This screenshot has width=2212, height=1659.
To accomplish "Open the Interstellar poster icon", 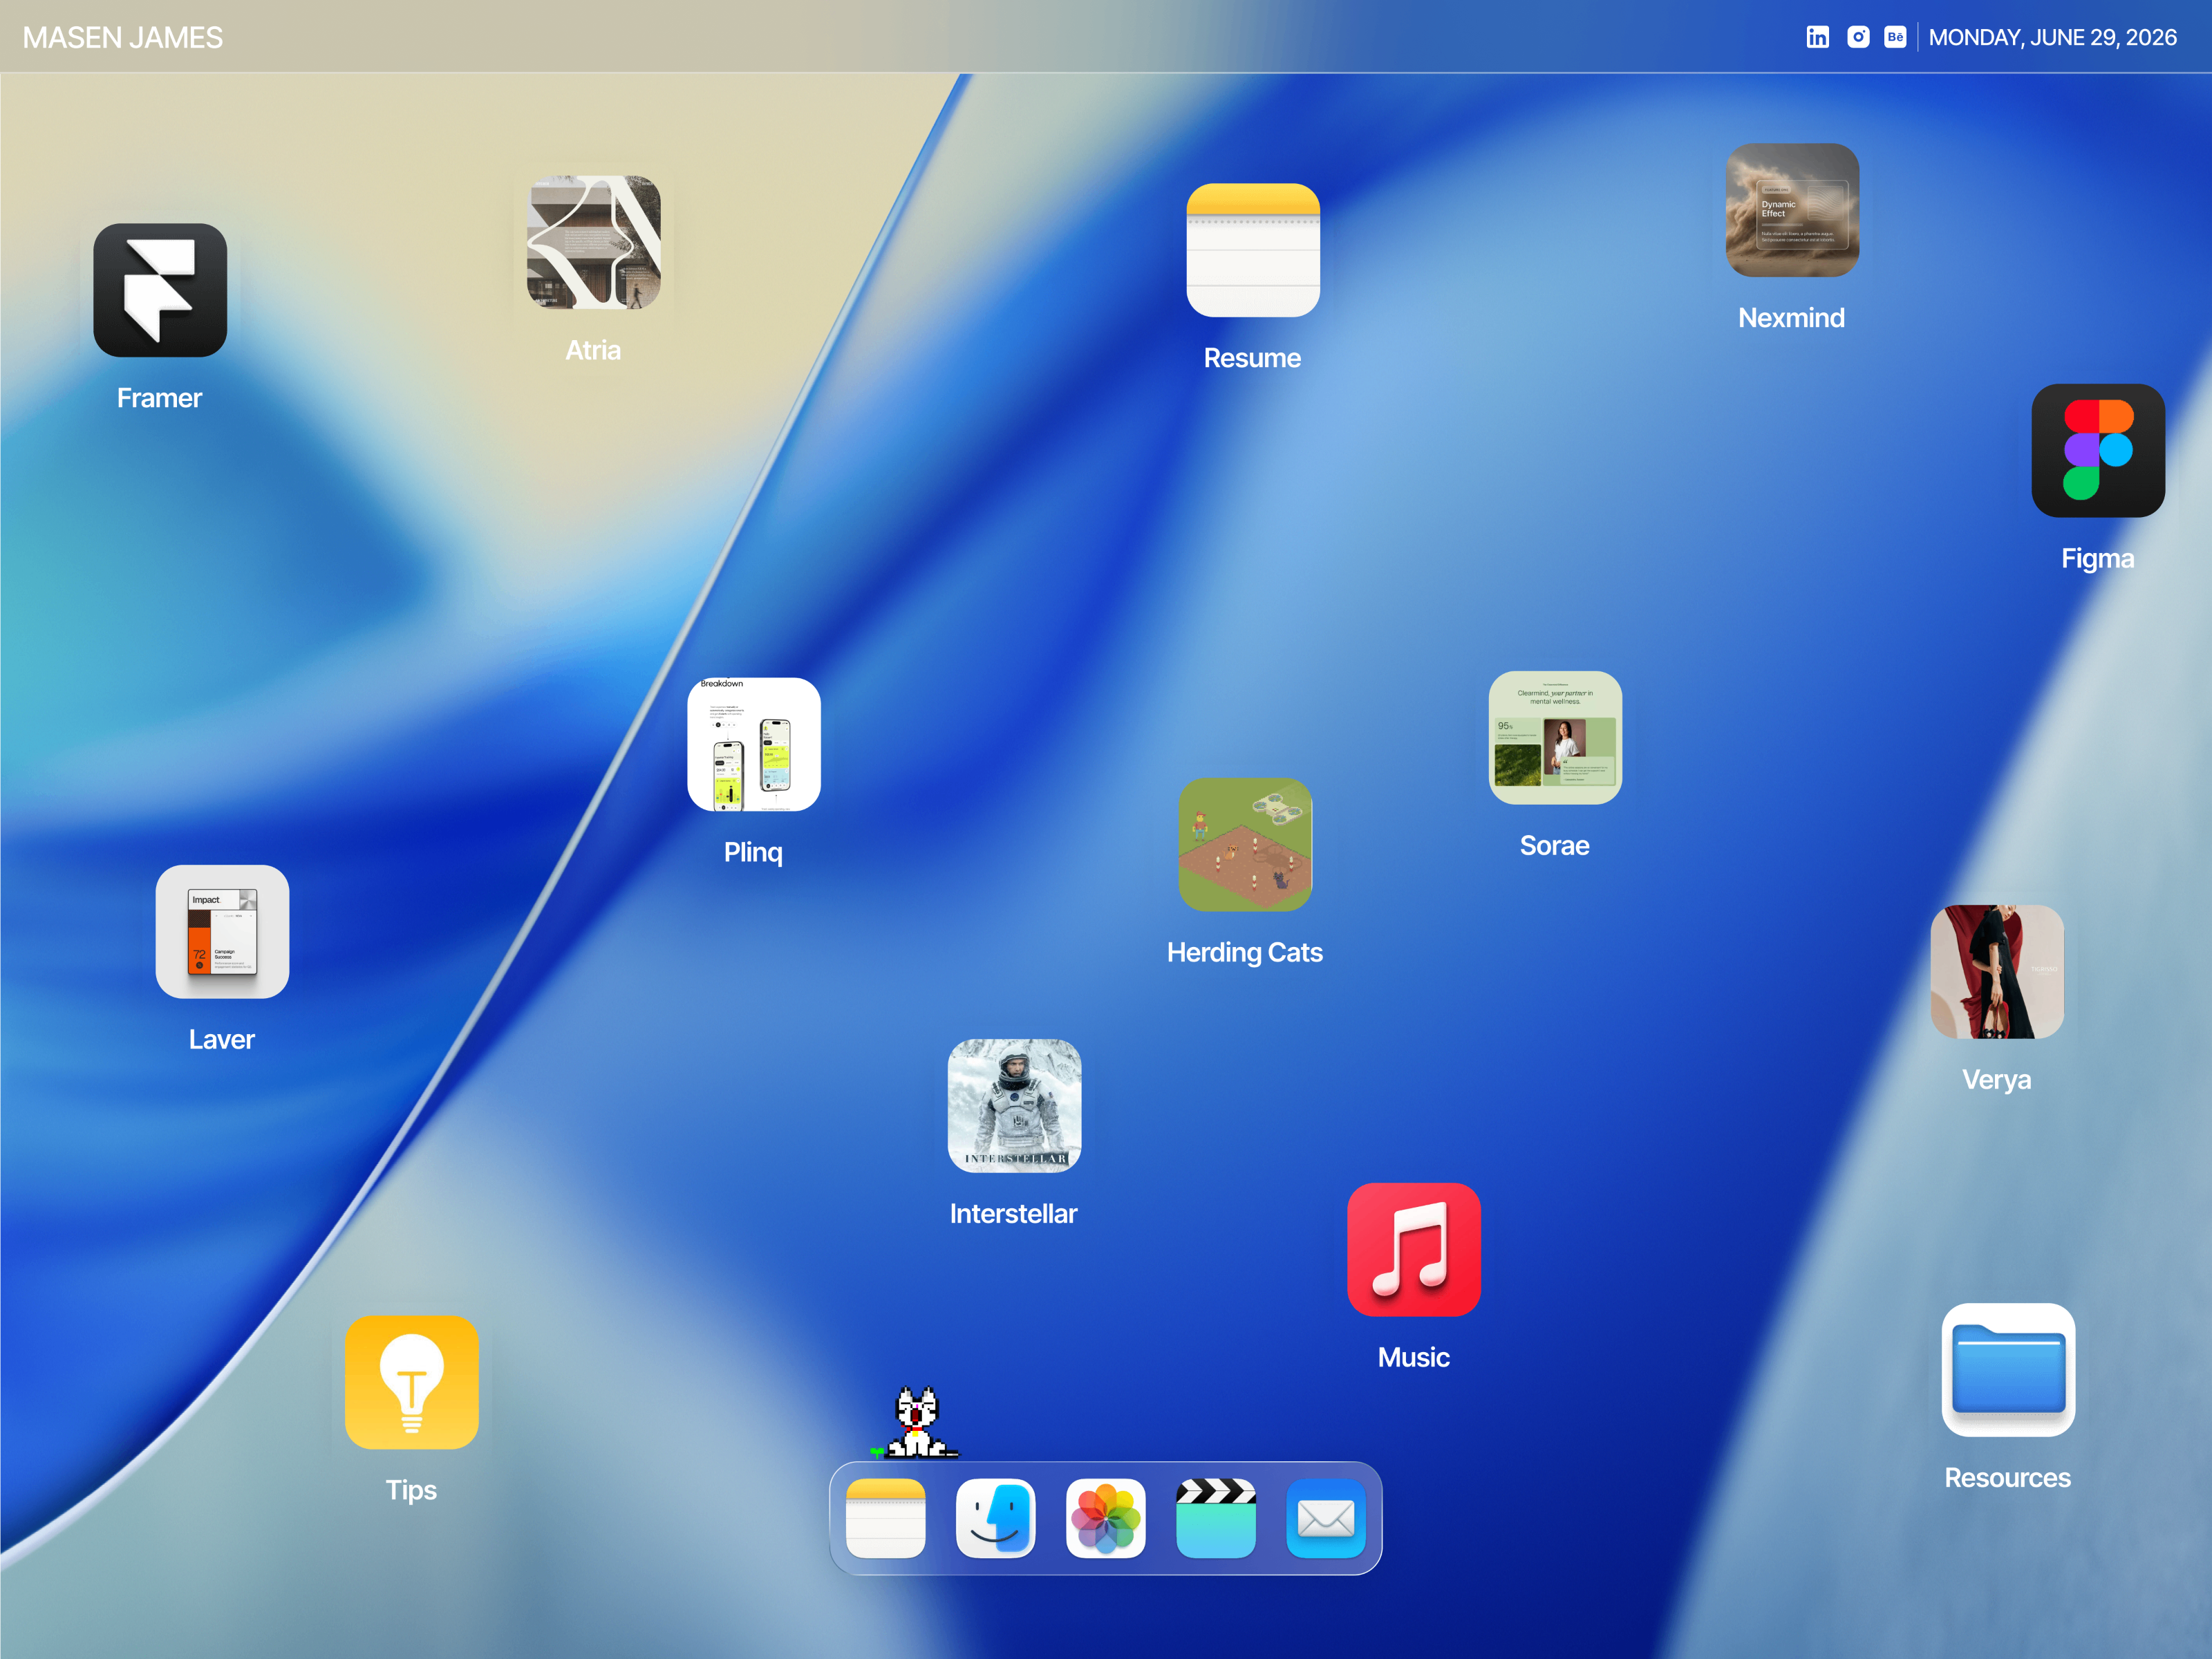I will pos(1014,1106).
